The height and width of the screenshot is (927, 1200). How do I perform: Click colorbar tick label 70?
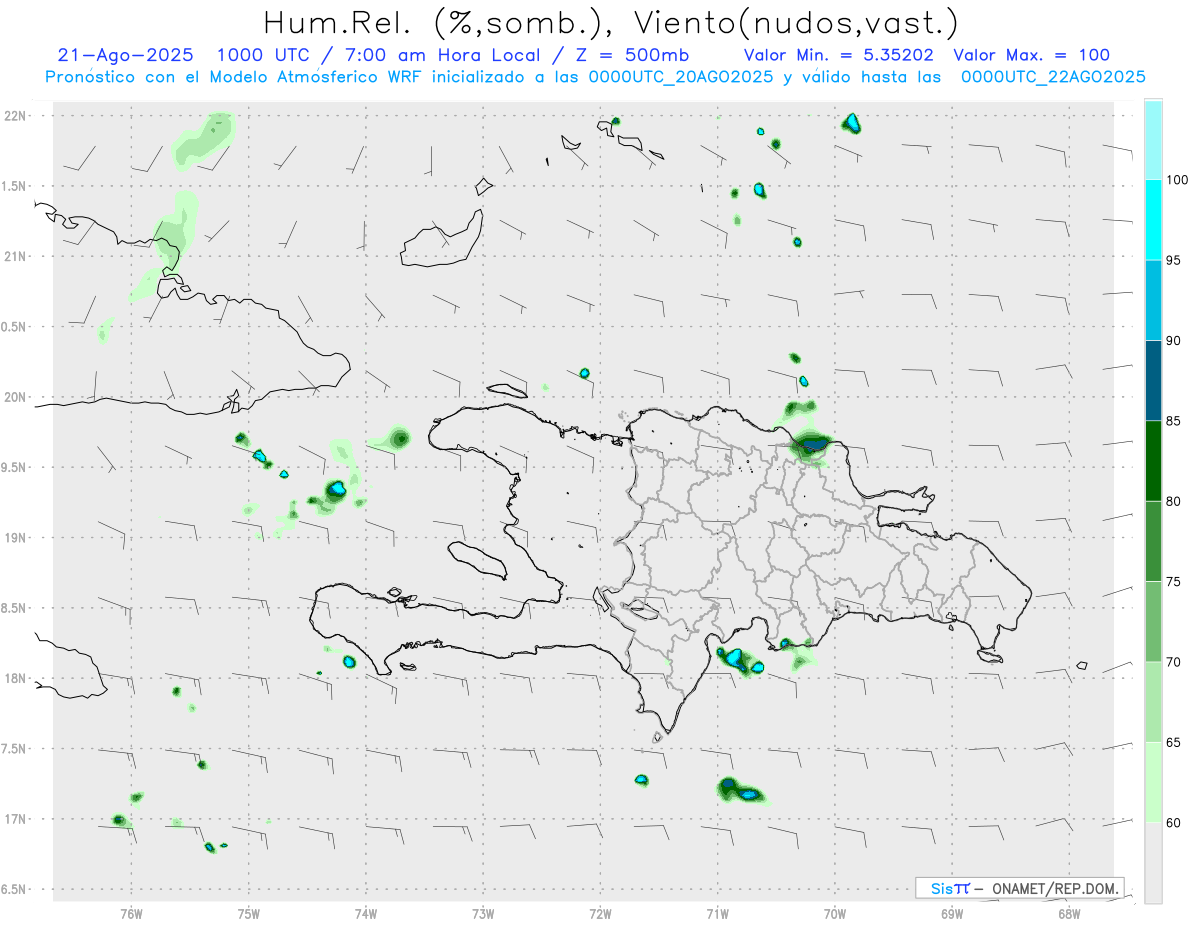click(x=1173, y=662)
